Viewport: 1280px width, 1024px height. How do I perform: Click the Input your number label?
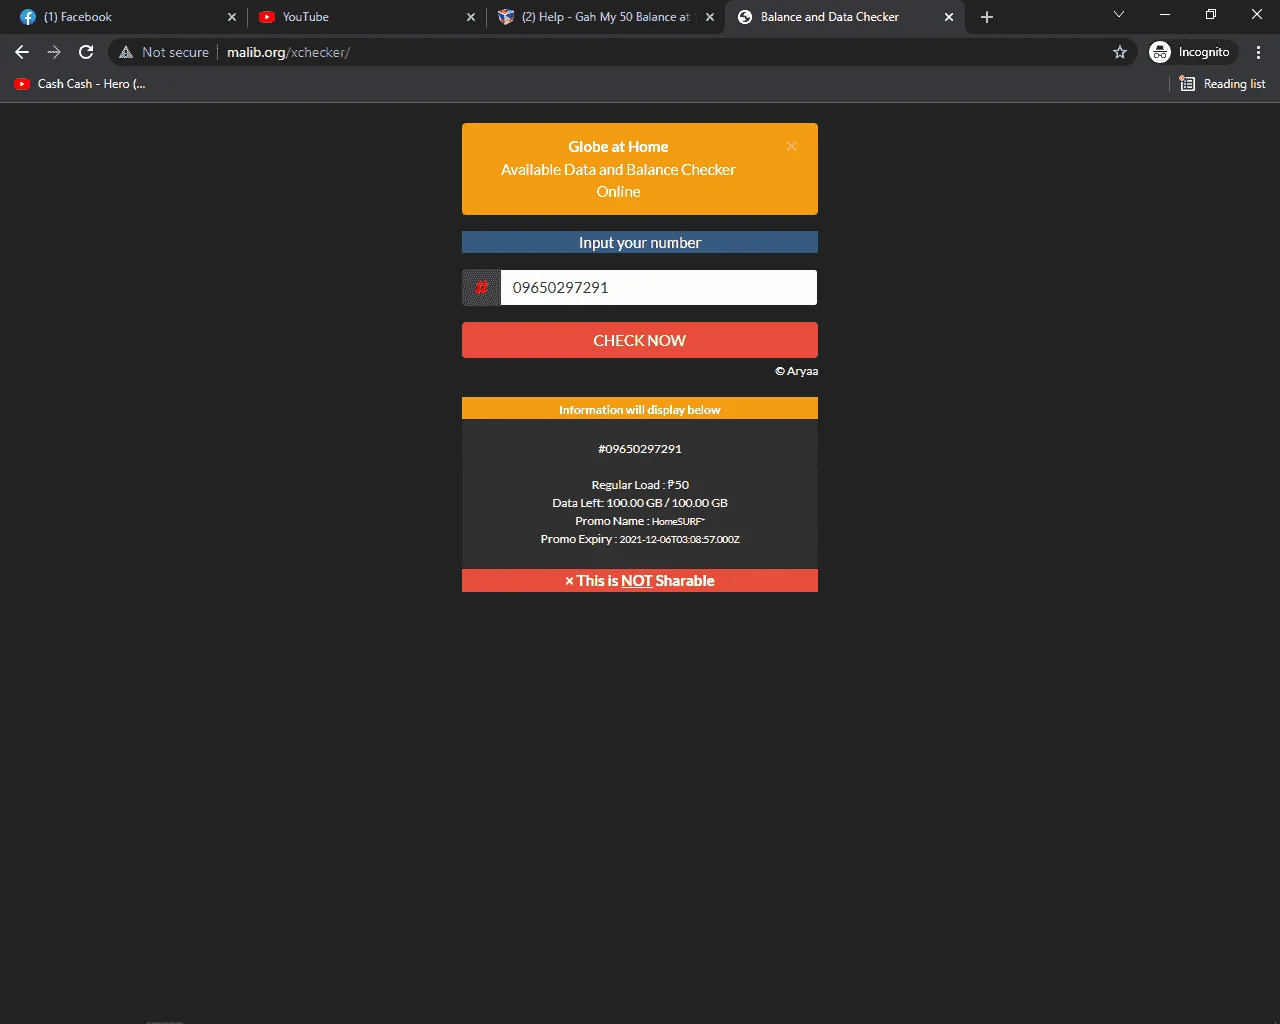point(640,242)
